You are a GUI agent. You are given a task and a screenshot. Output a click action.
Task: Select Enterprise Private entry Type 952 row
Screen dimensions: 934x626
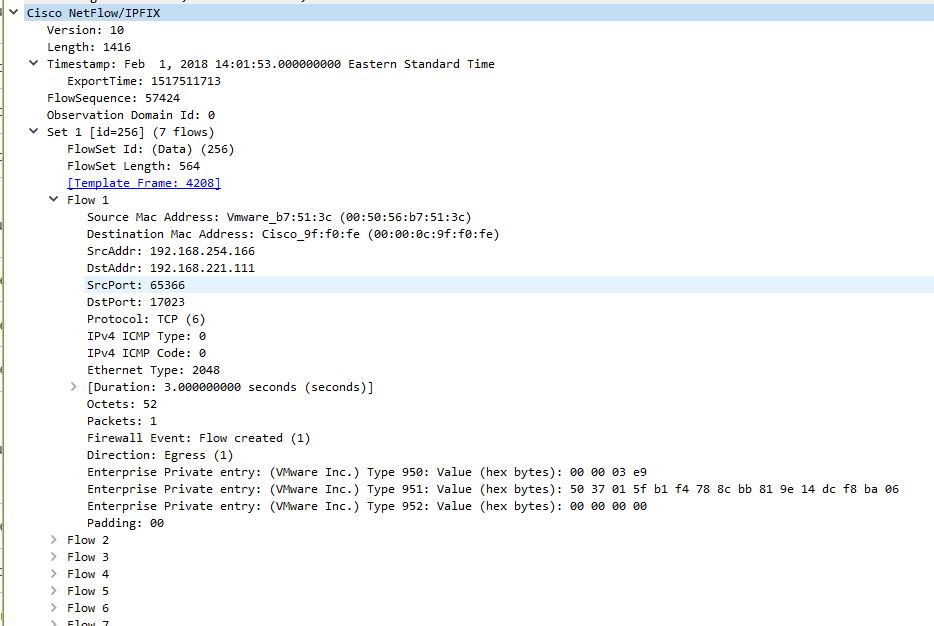coord(366,506)
